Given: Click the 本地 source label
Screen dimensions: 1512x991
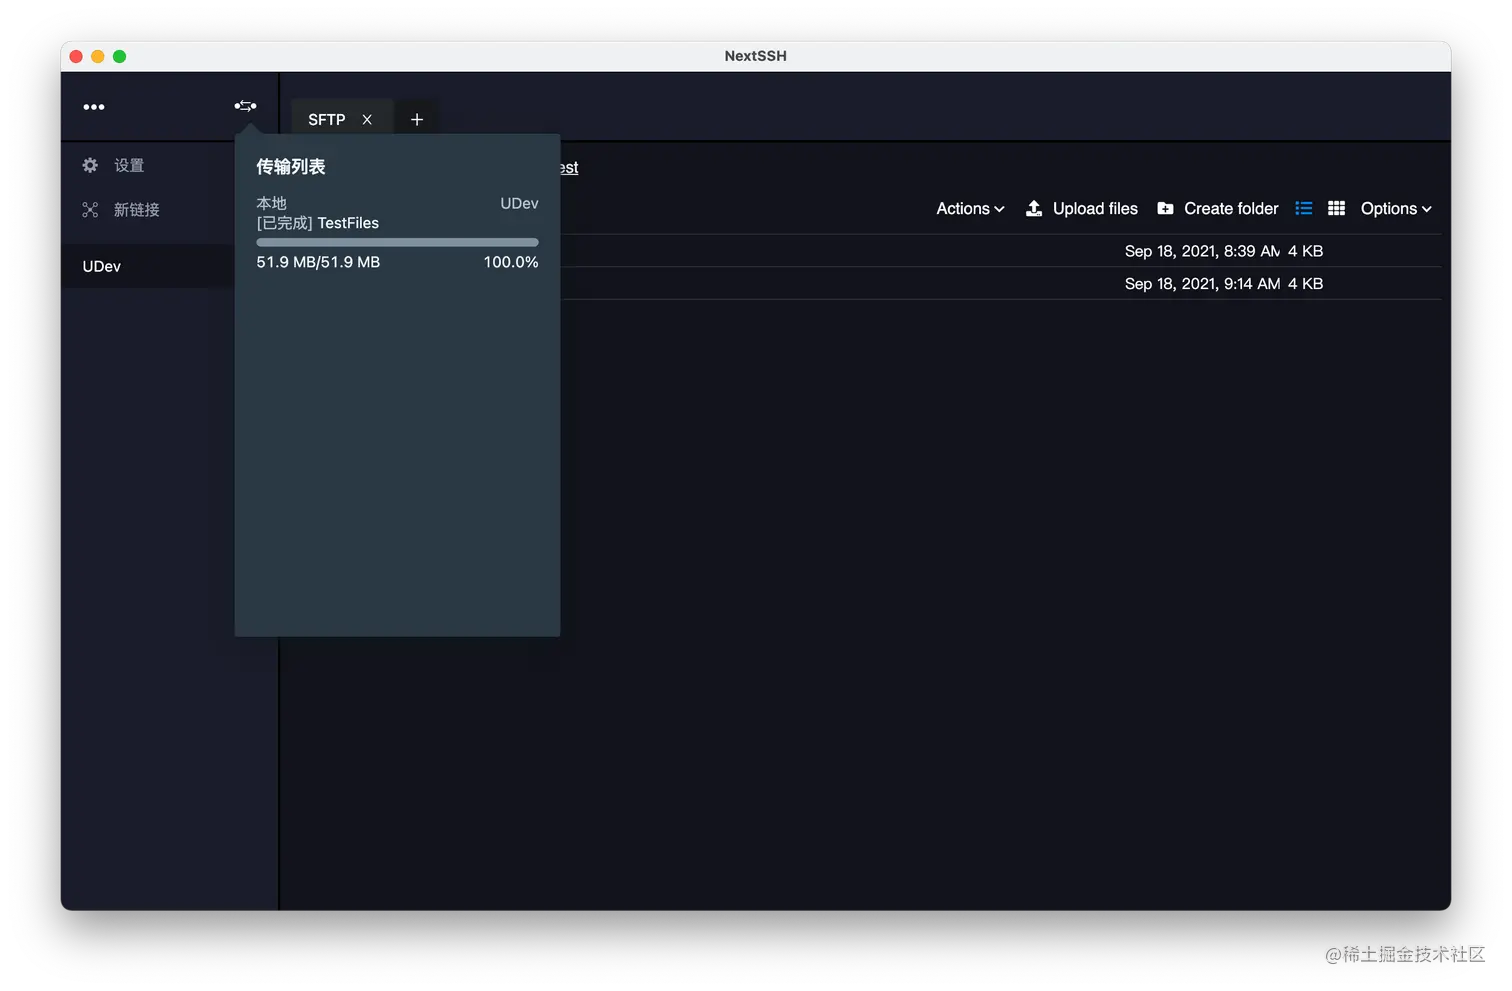Looking at the screenshot, I should [271, 203].
